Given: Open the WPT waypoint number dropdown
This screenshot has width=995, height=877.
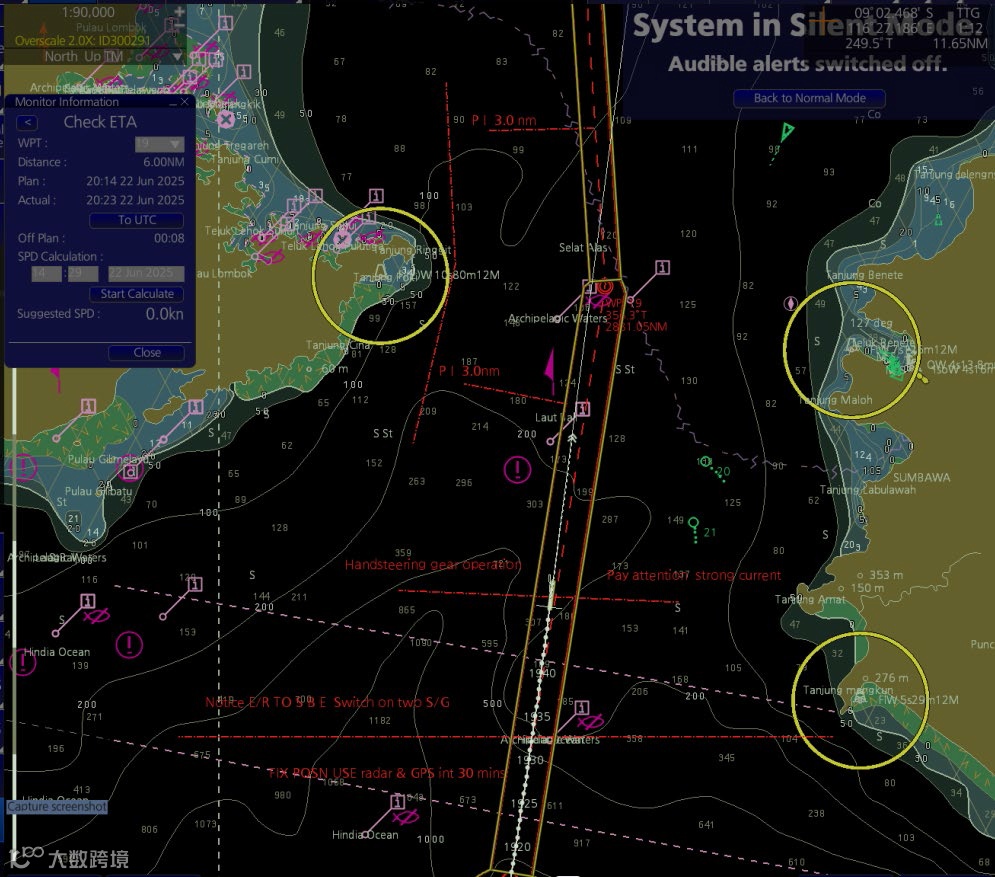Looking at the screenshot, I should click(x=159, y=143).
